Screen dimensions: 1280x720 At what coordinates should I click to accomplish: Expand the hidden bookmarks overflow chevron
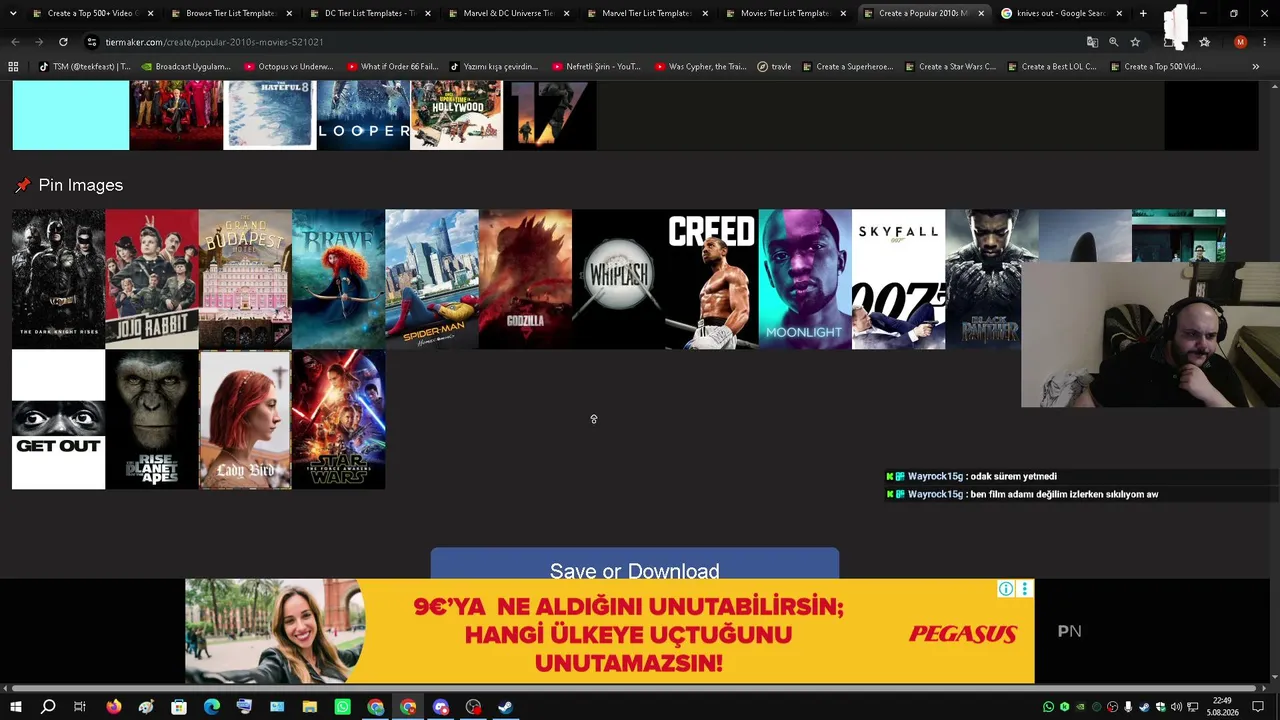click(x=1255, y=67)
